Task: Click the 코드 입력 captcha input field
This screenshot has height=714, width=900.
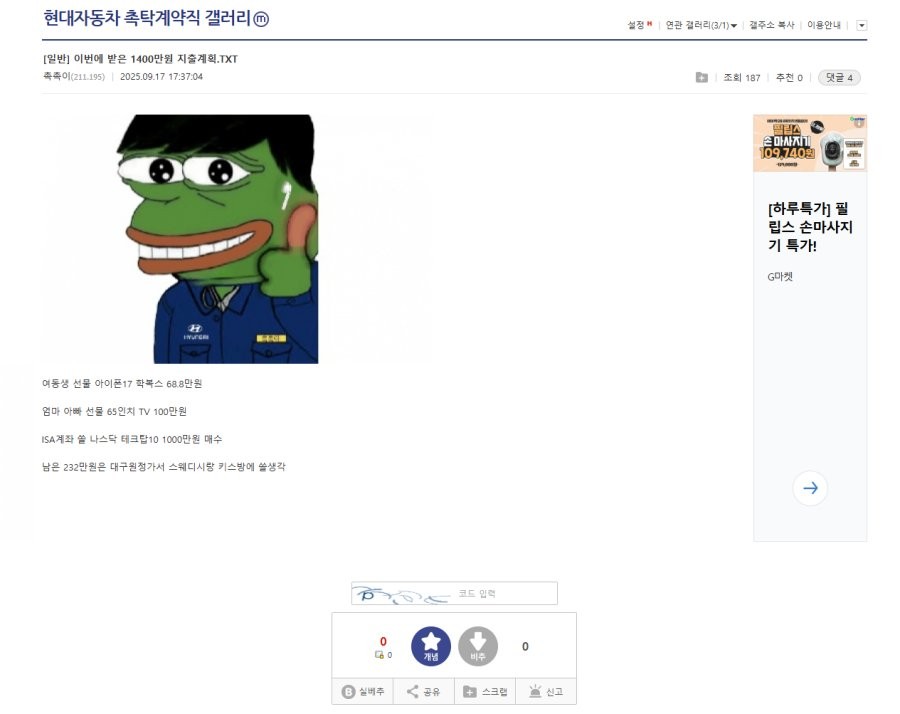Action: click(x=454, y=593)
